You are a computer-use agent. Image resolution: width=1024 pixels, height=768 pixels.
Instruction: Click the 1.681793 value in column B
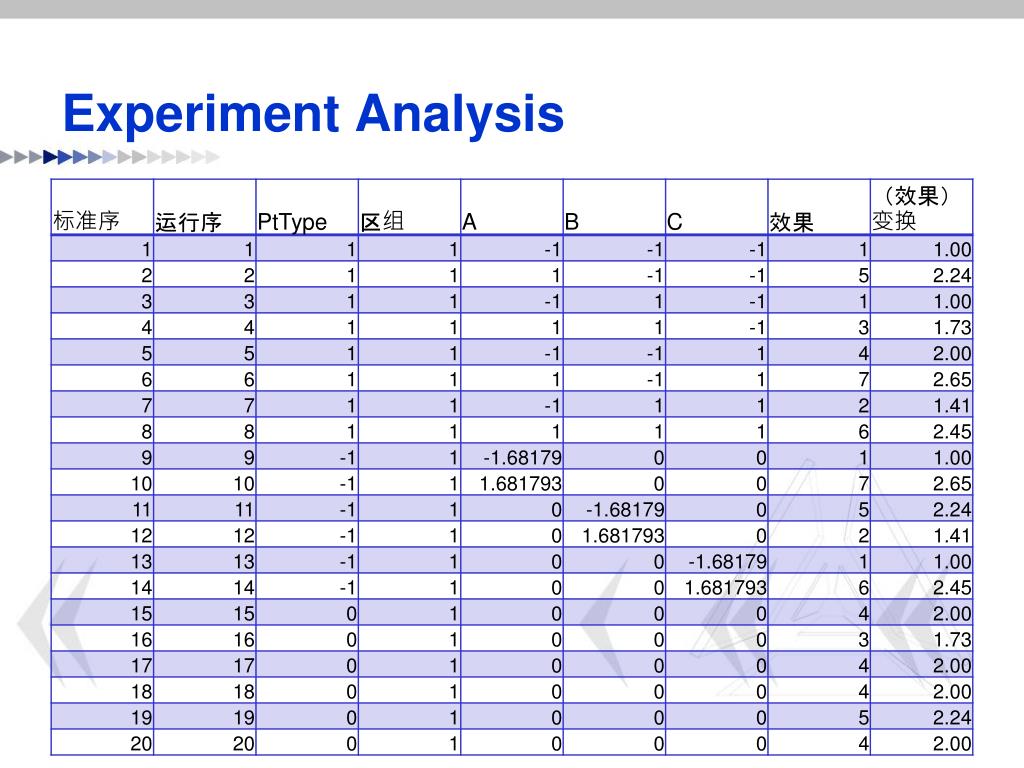pos(623,536)
